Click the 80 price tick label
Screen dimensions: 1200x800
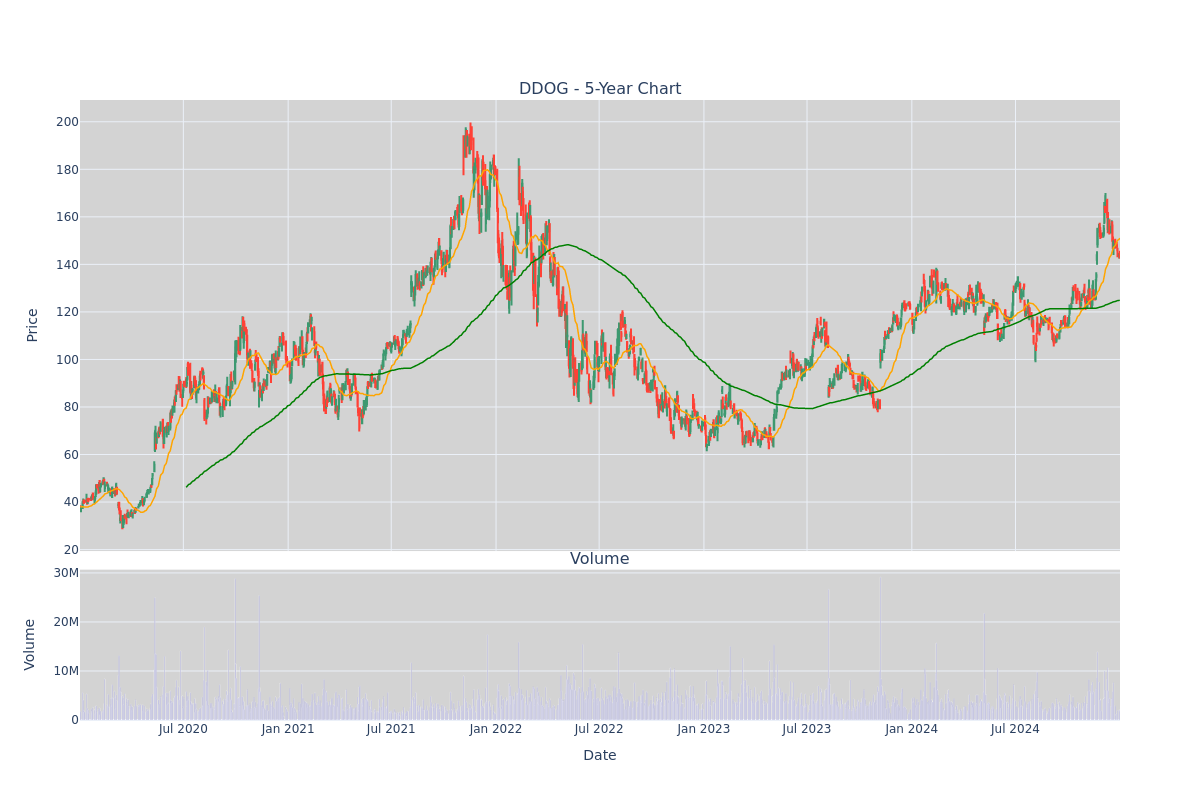[x=71, y=407]
